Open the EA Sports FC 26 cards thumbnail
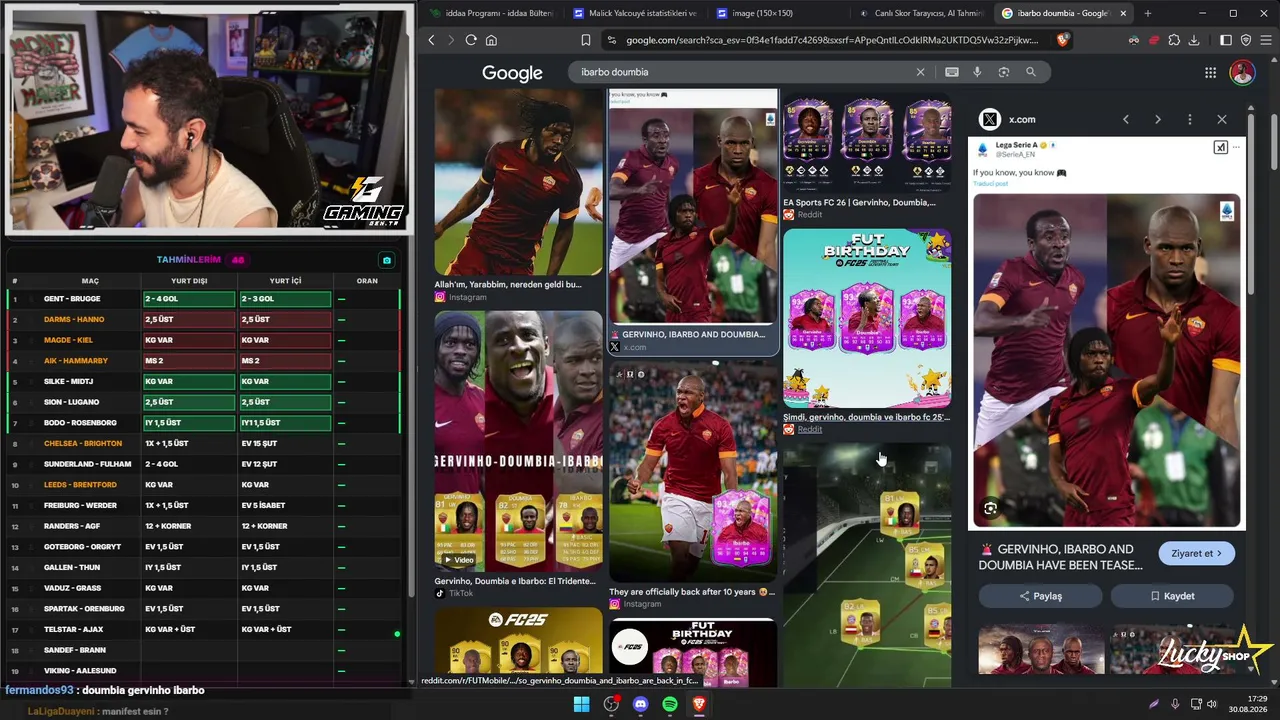Viewport: 1280px width, 720px height. [x=867, y=142]
